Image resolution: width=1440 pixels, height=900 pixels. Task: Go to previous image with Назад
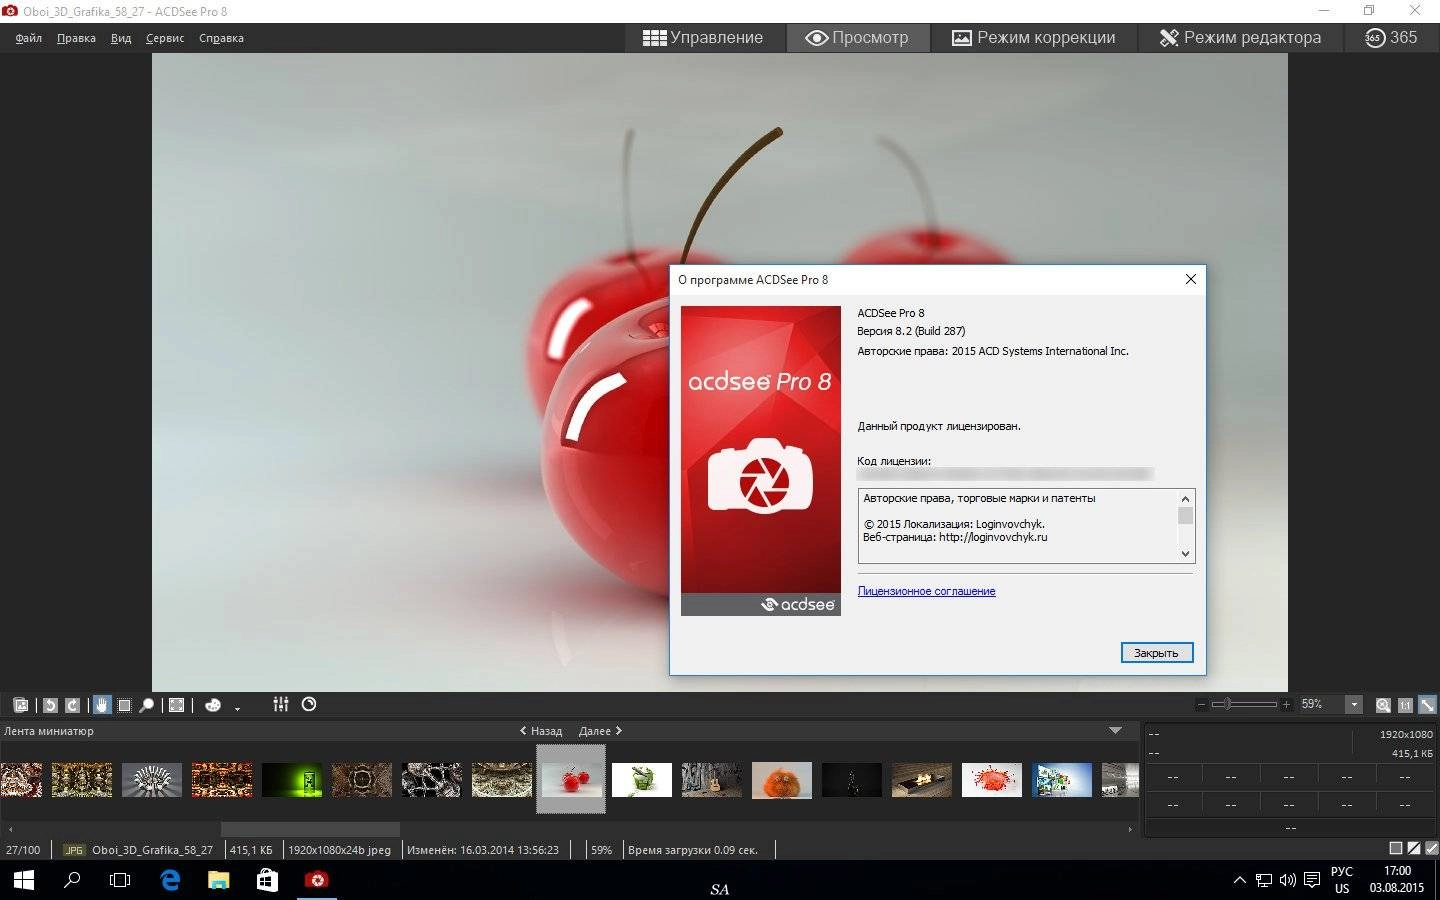coord(541,731)
